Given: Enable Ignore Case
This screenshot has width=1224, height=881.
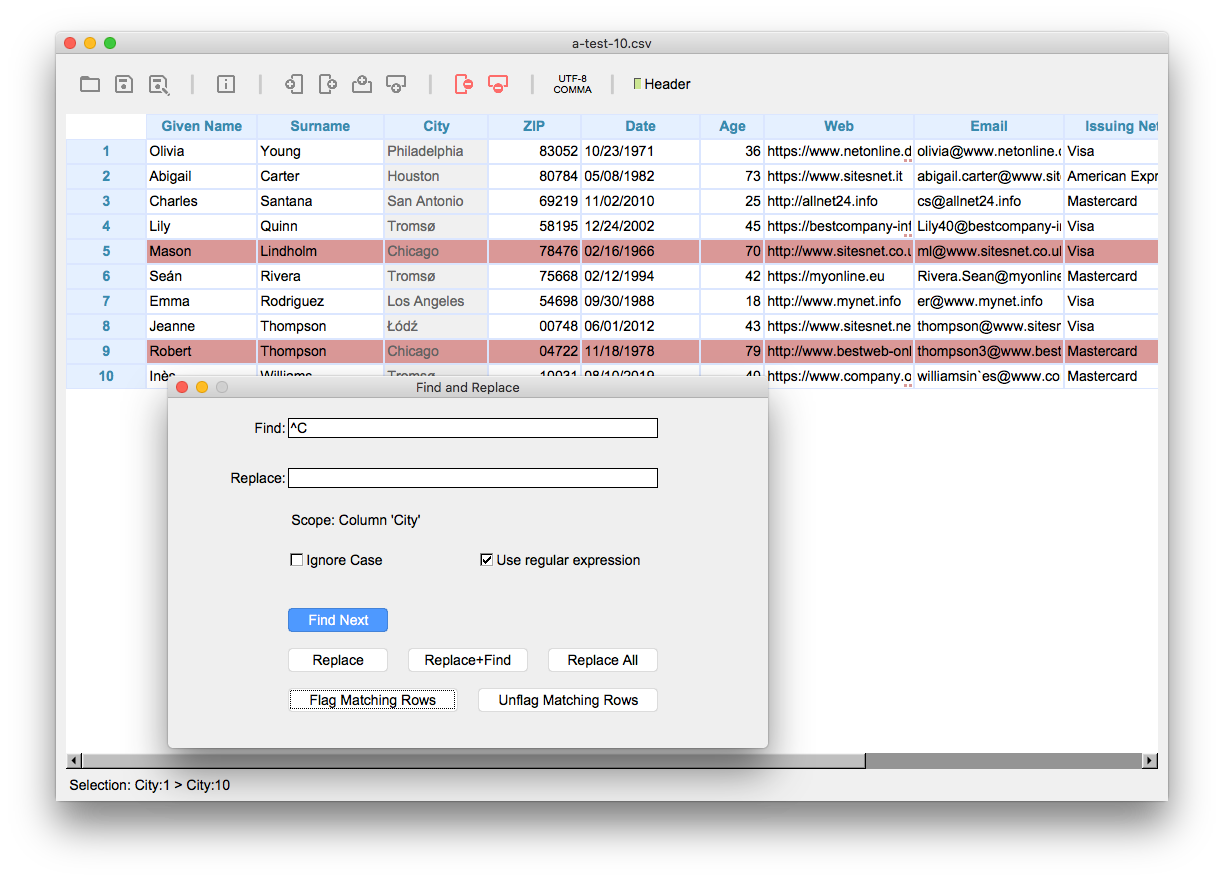Looking at the screenshot, I should coord(297,560).
